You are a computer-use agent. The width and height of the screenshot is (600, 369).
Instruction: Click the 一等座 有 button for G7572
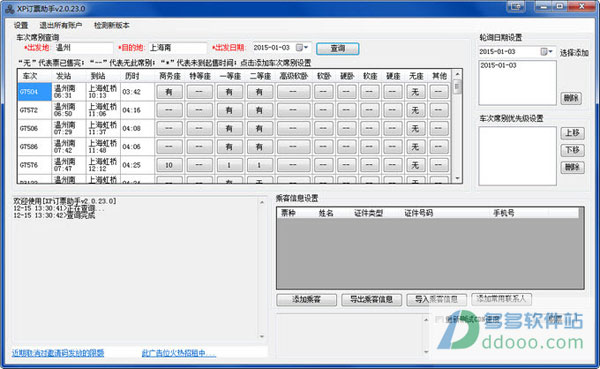tap(229, 110)
